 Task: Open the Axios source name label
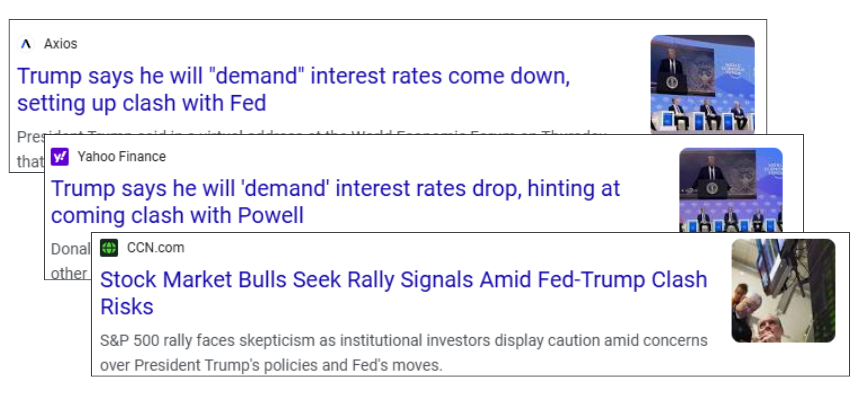coord(61,44)
